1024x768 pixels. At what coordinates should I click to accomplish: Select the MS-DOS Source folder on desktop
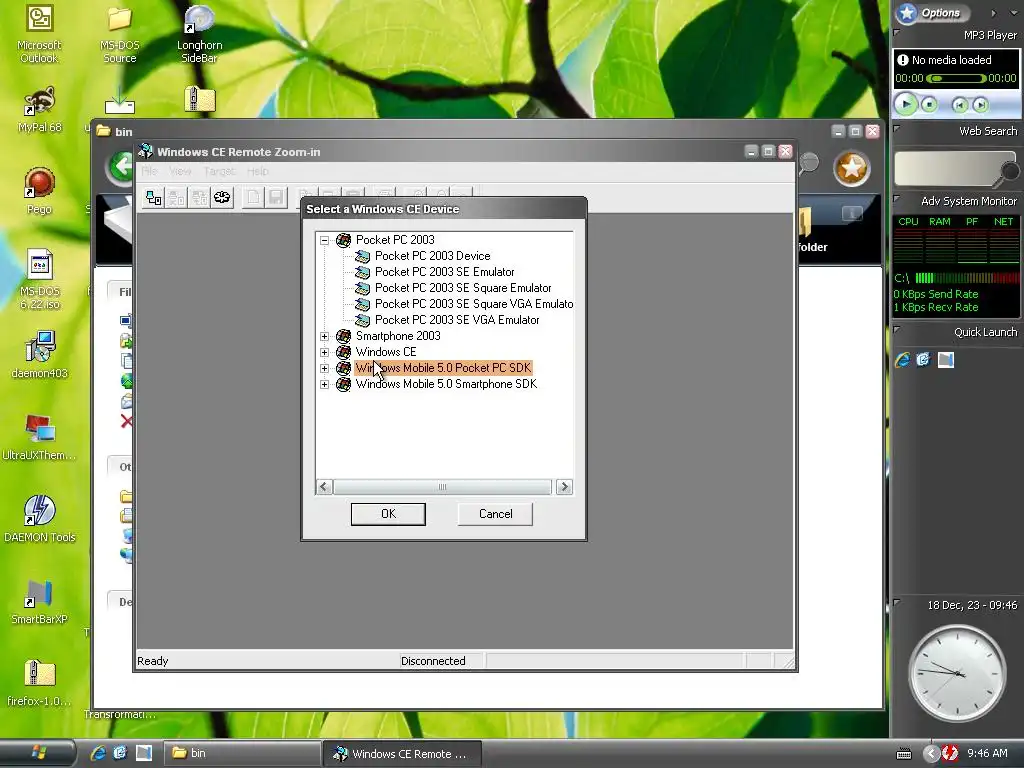(120, 34)
